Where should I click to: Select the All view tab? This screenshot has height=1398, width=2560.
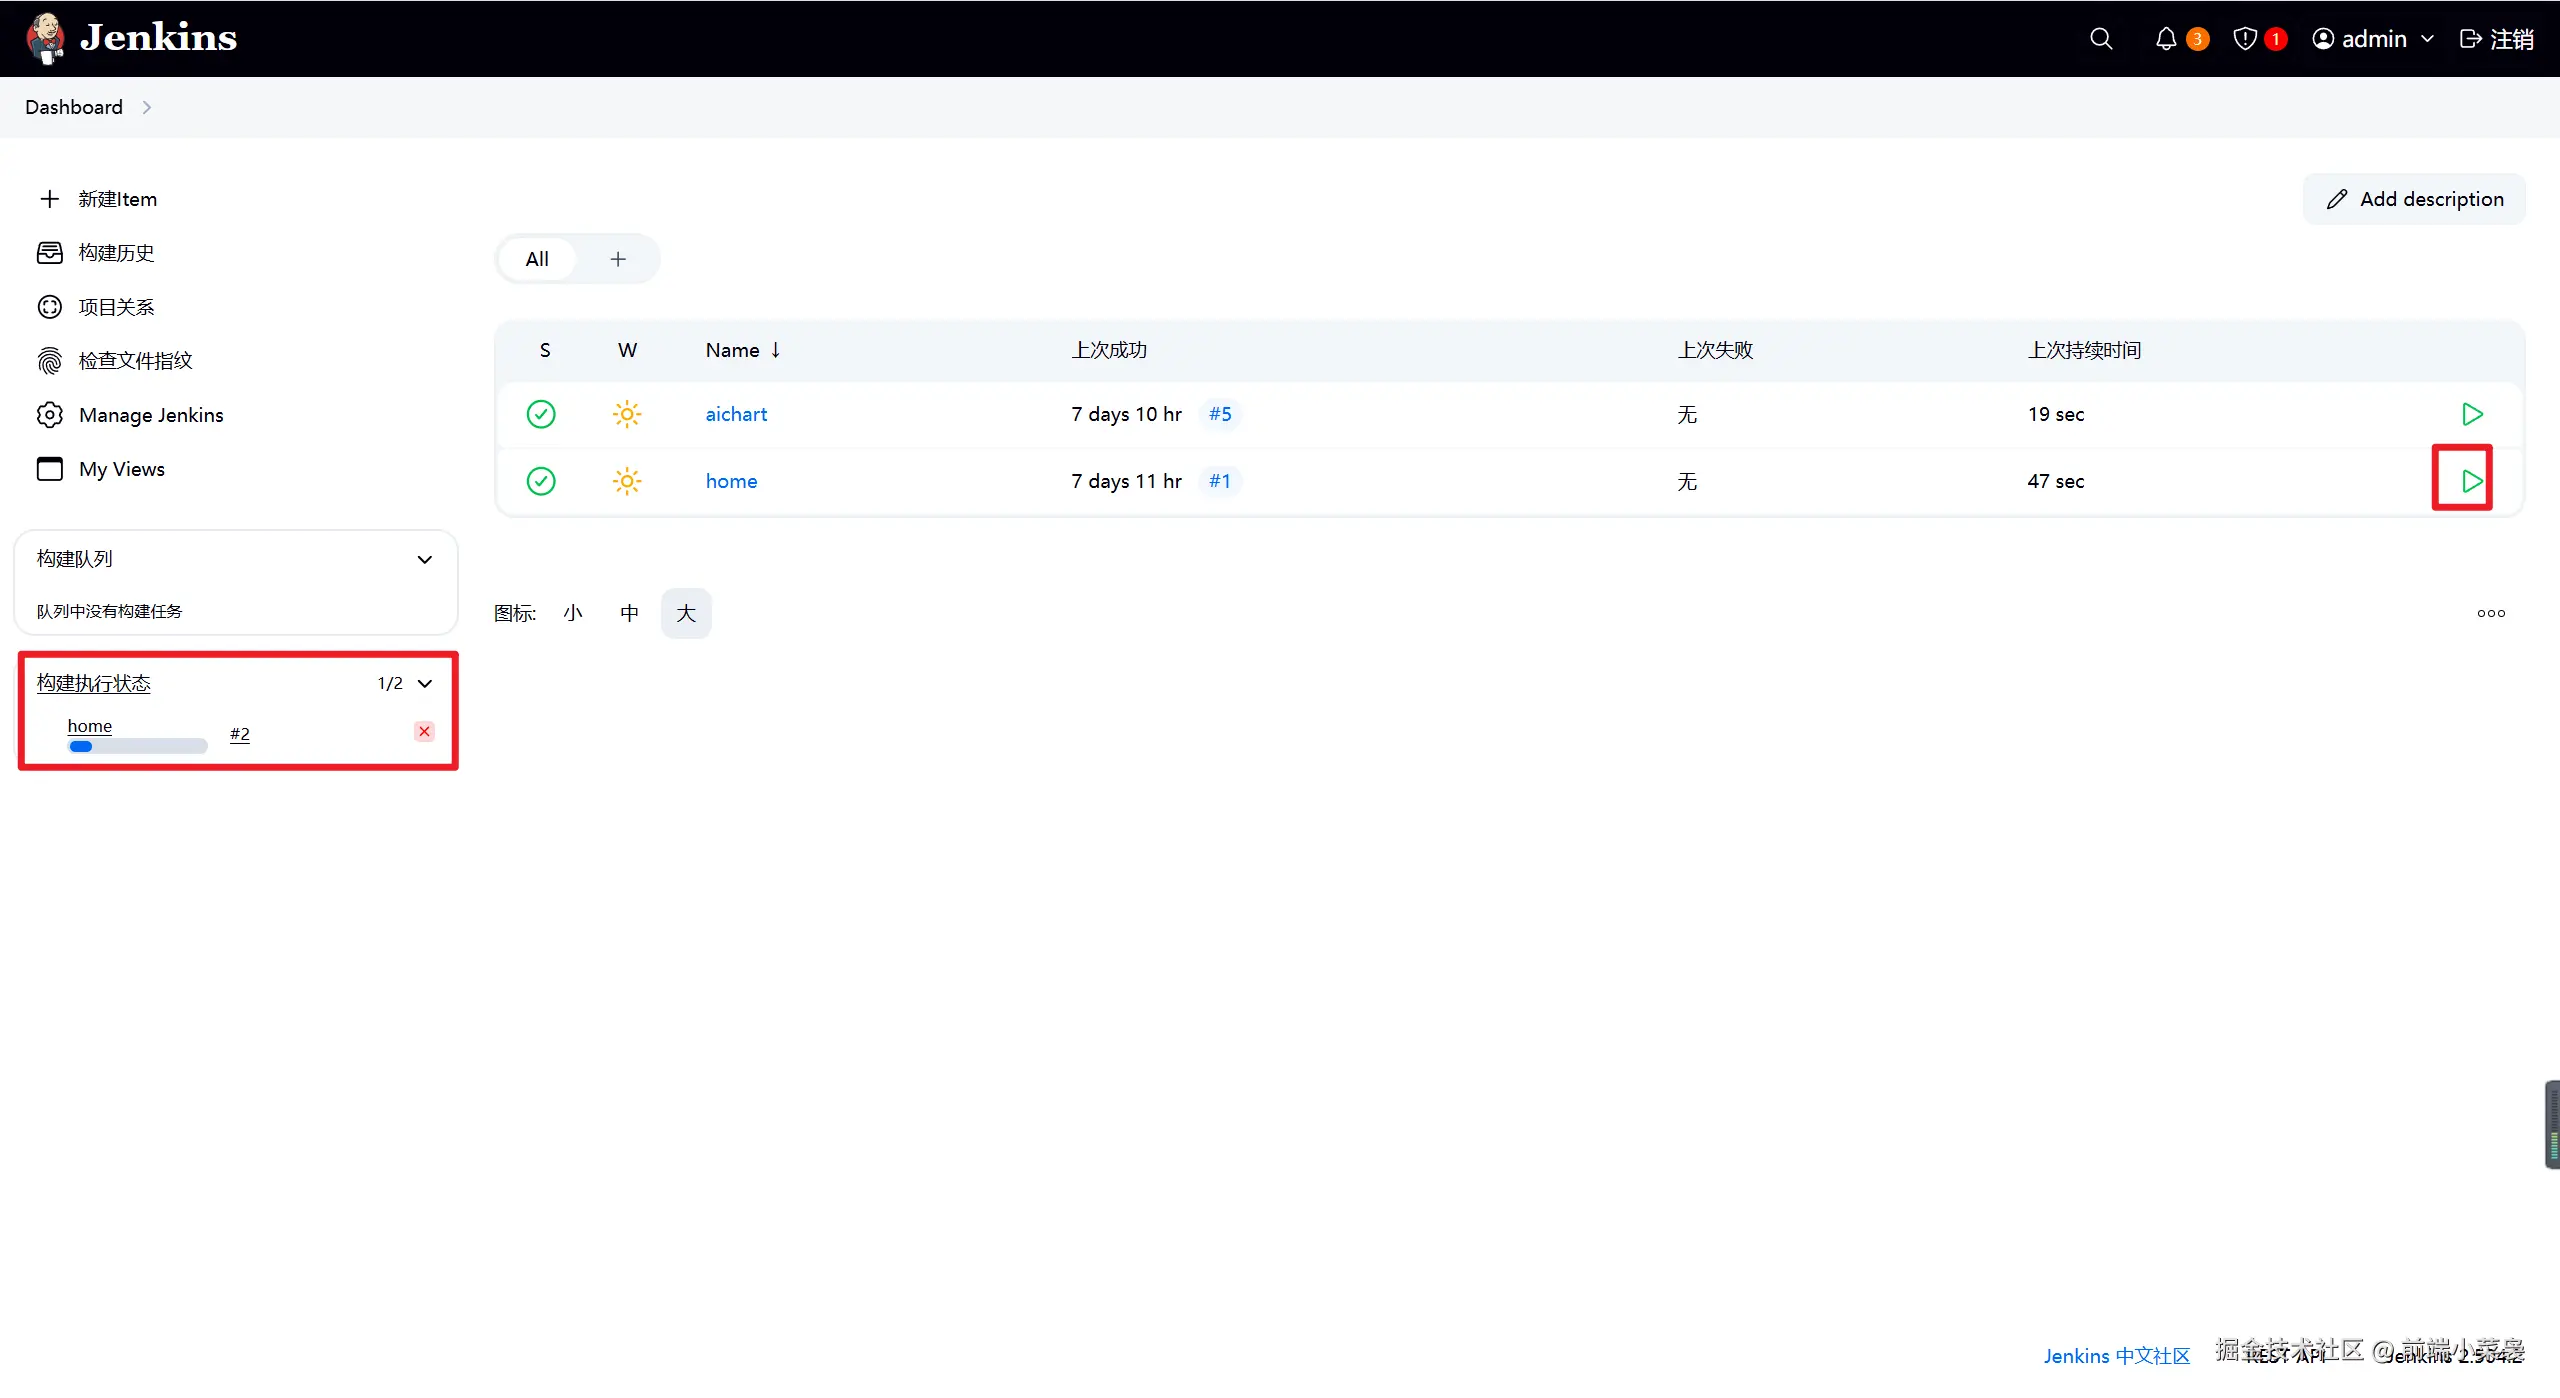[537, 259]
